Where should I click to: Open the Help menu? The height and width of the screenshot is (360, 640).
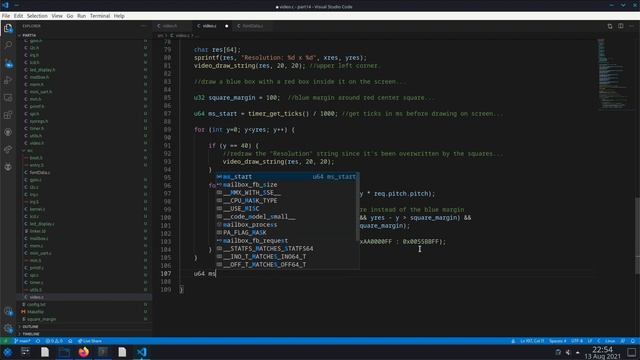(x=119, y=16)
